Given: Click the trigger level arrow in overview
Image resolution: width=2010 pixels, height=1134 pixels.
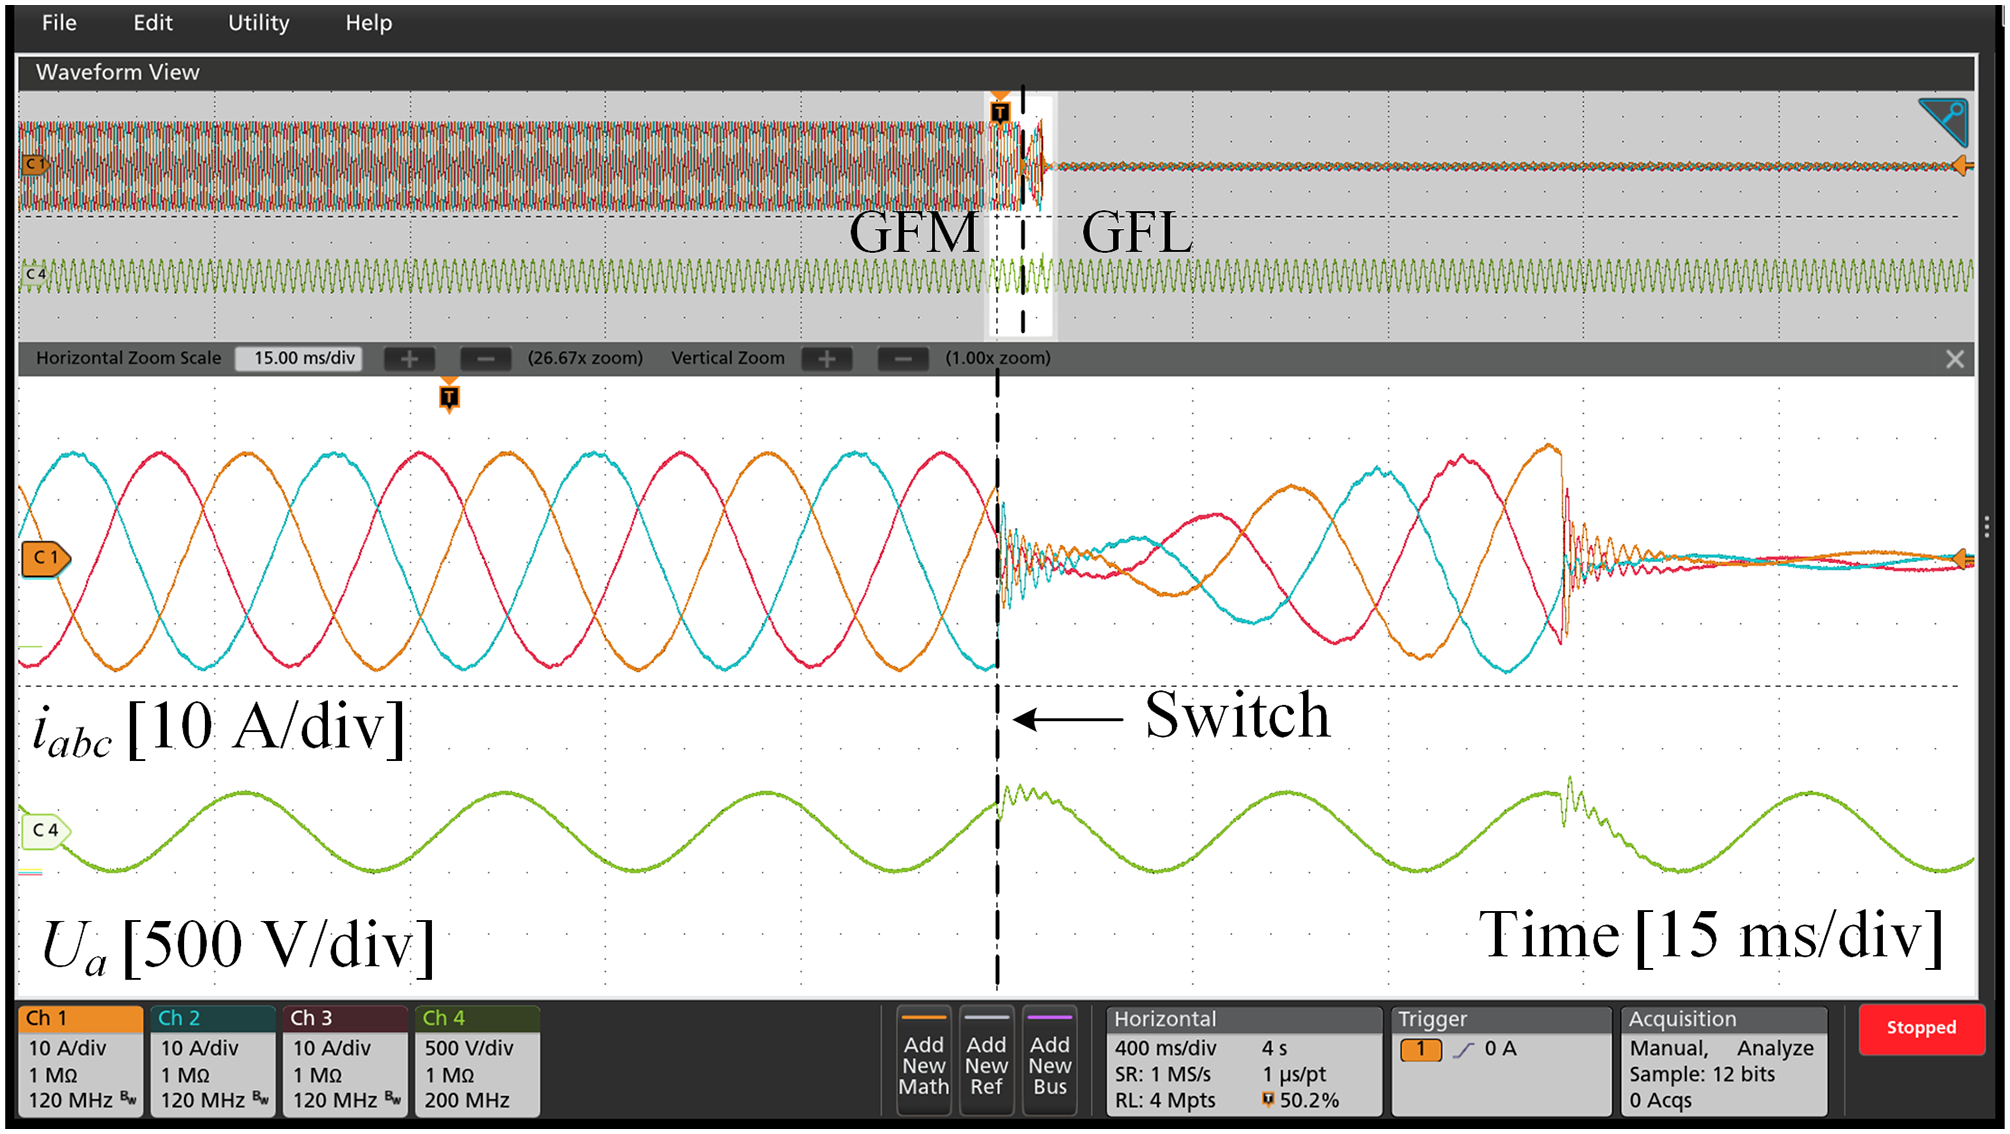Looking at the screenshot, I should 1964,165.
